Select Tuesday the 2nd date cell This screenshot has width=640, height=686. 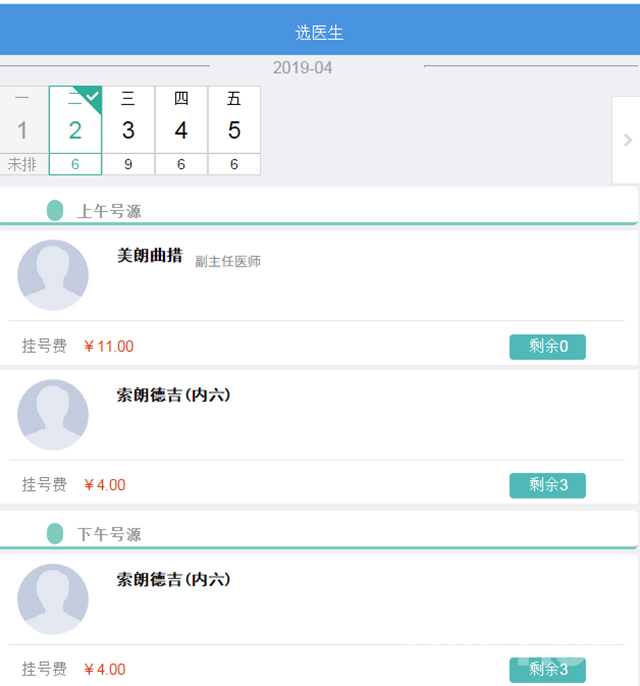[75, 130]
